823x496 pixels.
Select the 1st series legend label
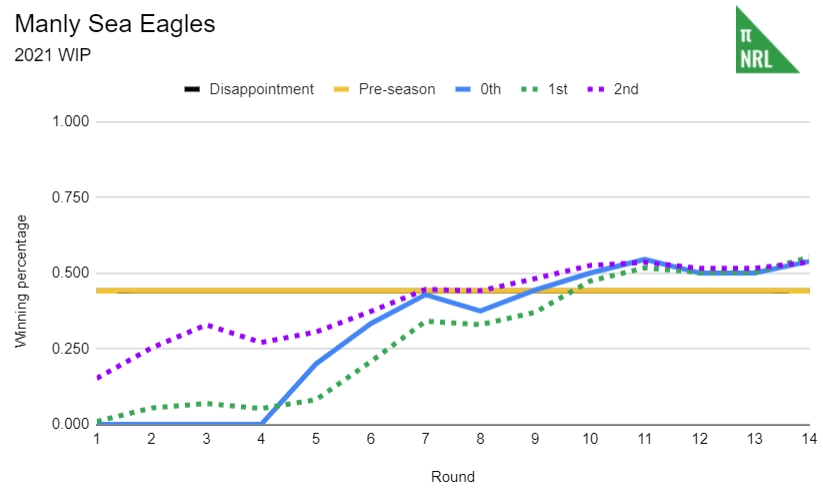pos(557,89)
